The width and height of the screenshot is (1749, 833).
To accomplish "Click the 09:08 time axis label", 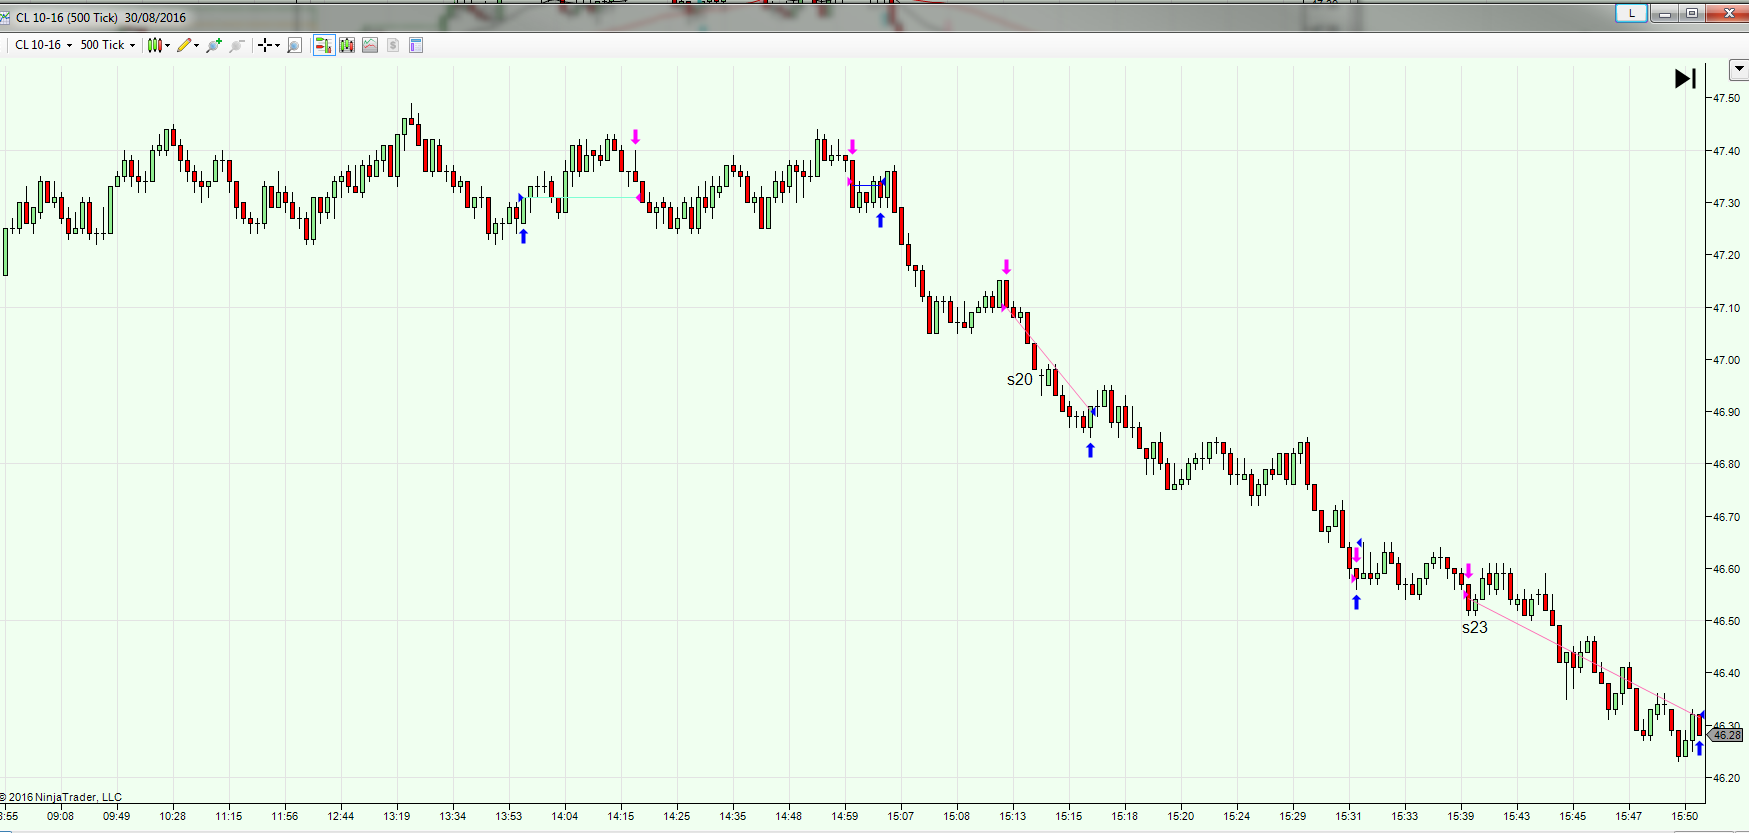I will click(x=60, y=816).
